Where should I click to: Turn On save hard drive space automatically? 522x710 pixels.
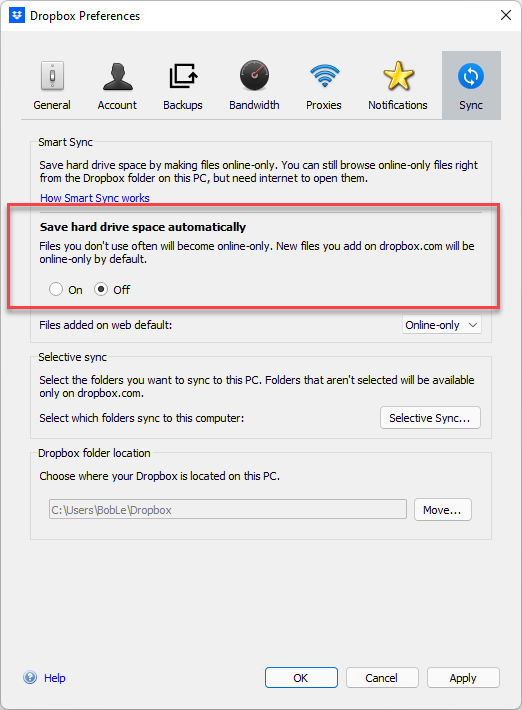coord(56,289)
